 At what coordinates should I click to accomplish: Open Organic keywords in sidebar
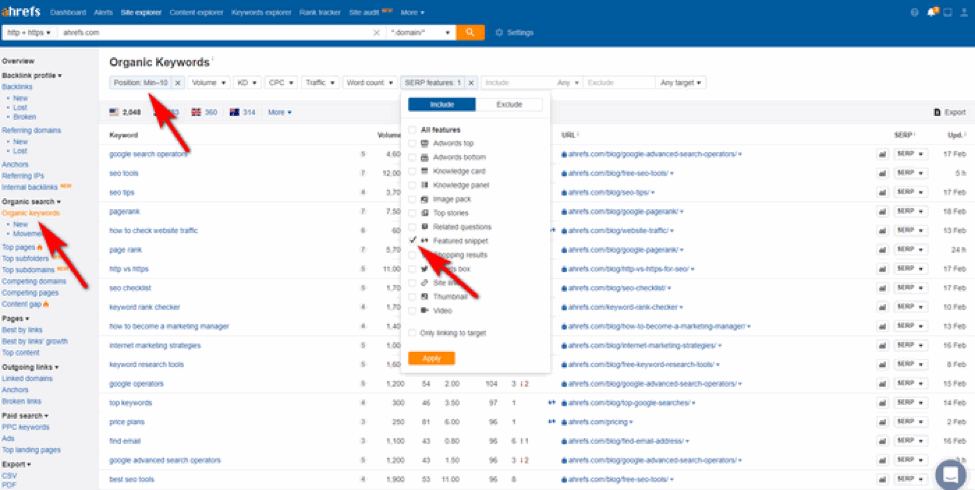click(30, 213)
